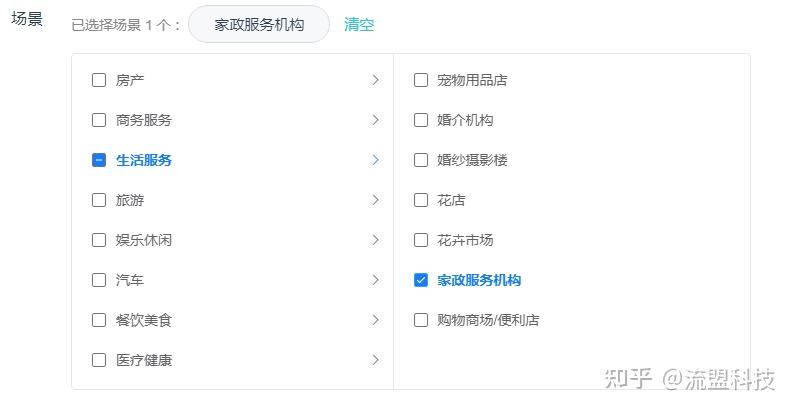Expand the 商务服务 chevron
Screen dimensions: 795x412
[375, 120]
